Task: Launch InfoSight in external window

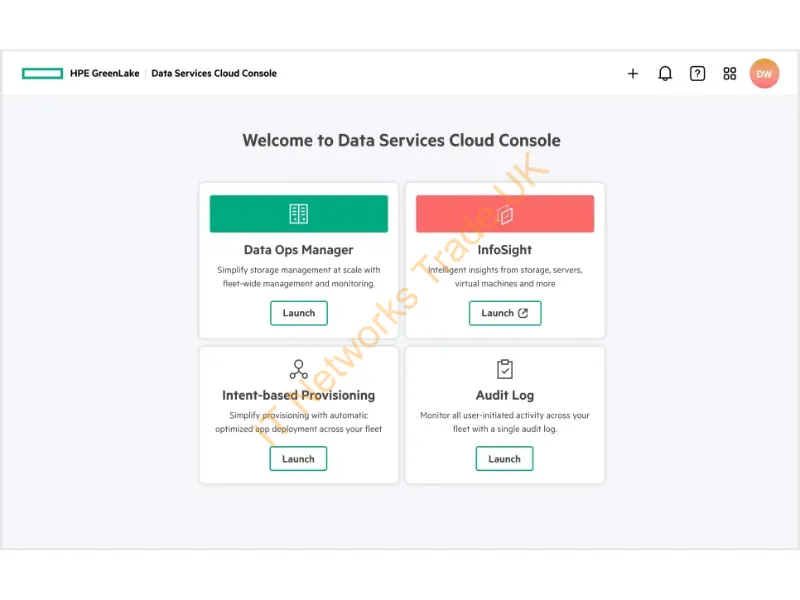Action: click(x=505, y=313)
